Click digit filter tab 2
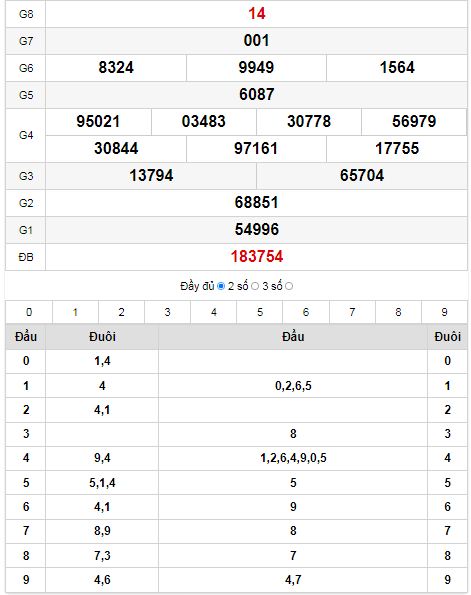 point(121,312)
